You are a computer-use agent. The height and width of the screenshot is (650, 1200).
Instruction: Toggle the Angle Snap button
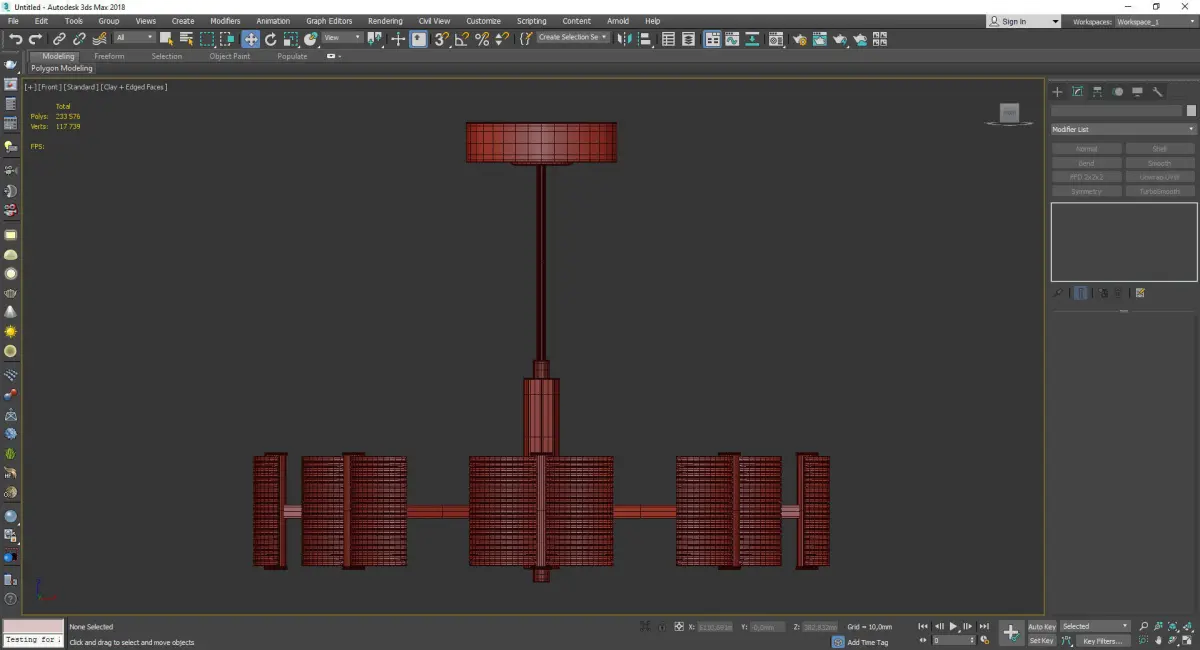[x=461, y=39]
